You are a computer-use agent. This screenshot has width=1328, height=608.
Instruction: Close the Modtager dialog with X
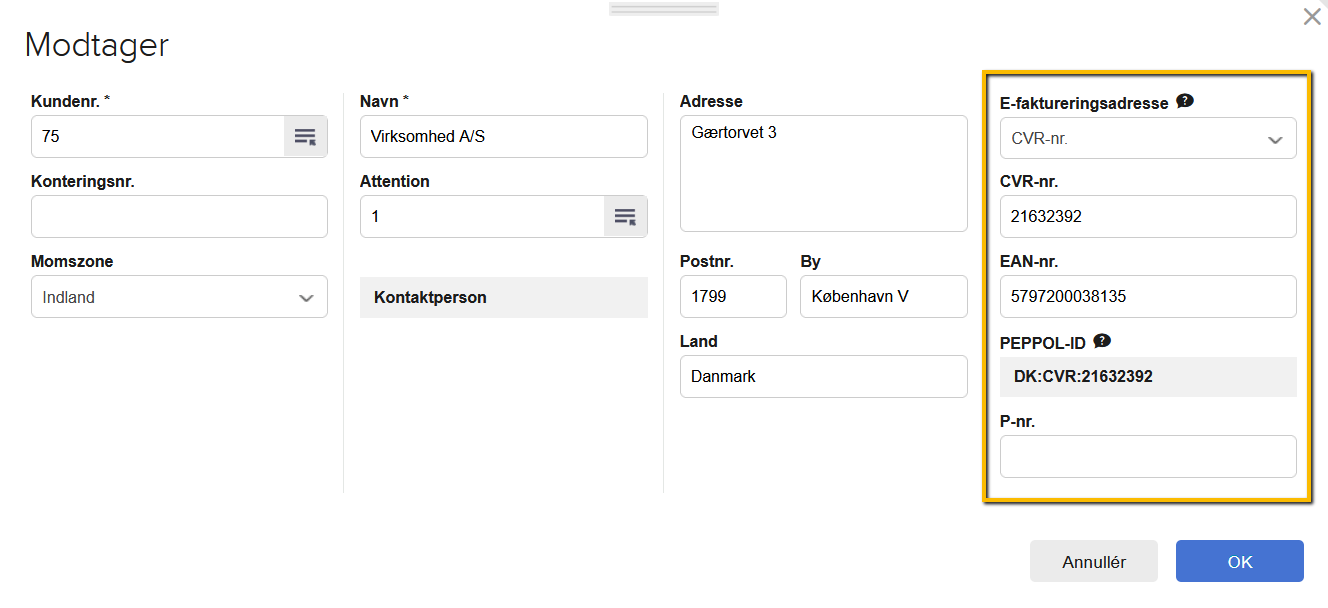pyautogui.click(x=1311, y=17)
